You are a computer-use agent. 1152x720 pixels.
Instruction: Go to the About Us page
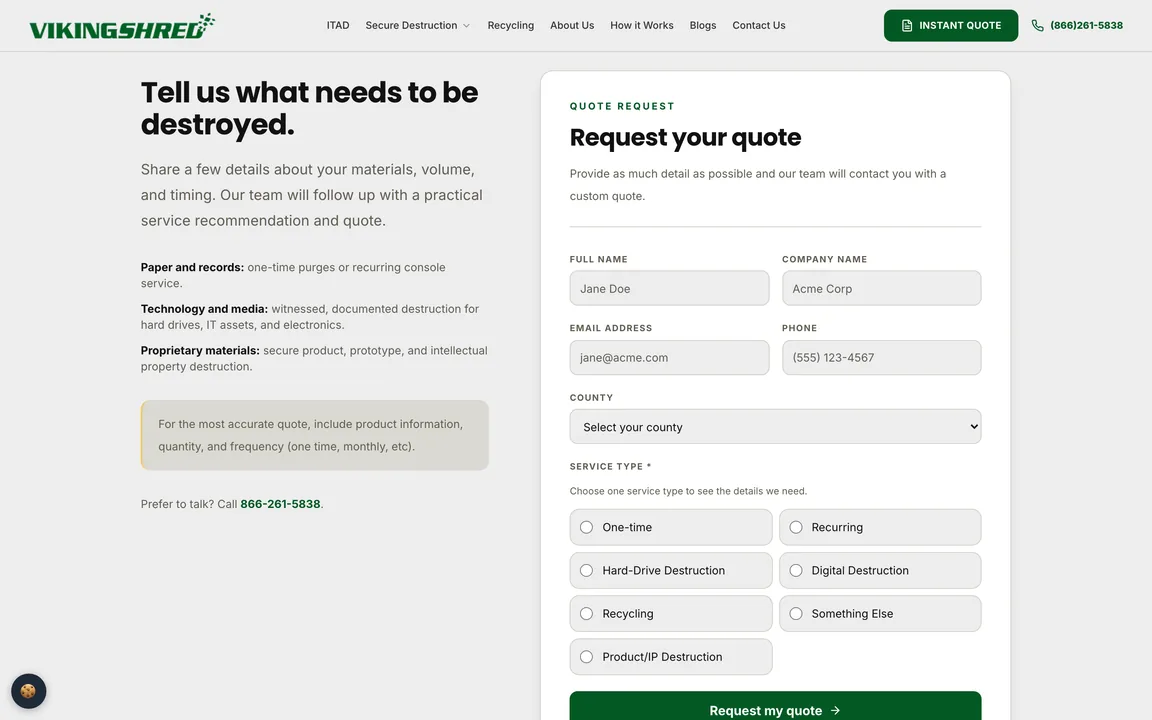(x=572, y=25)
